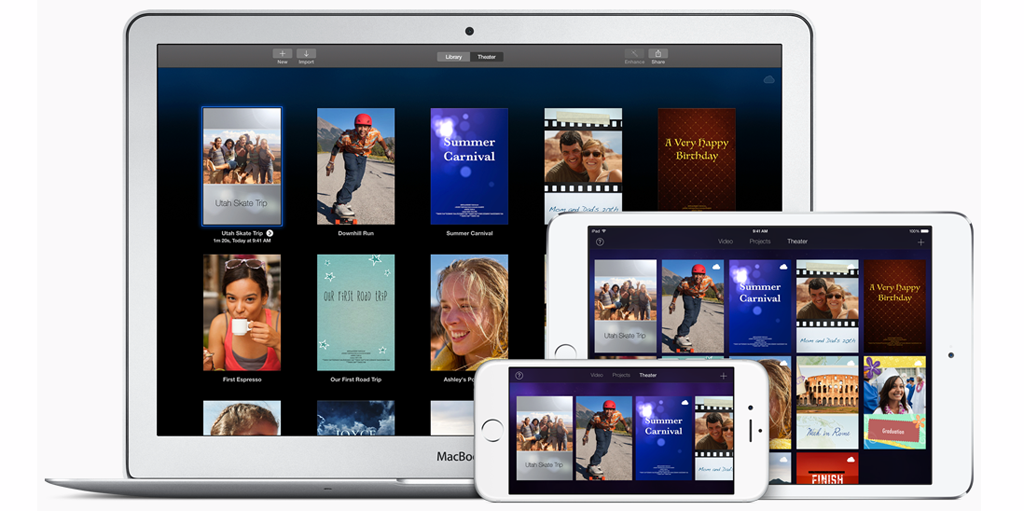
Task: Tap the help question mark on the iPhone
Action: 519,375
